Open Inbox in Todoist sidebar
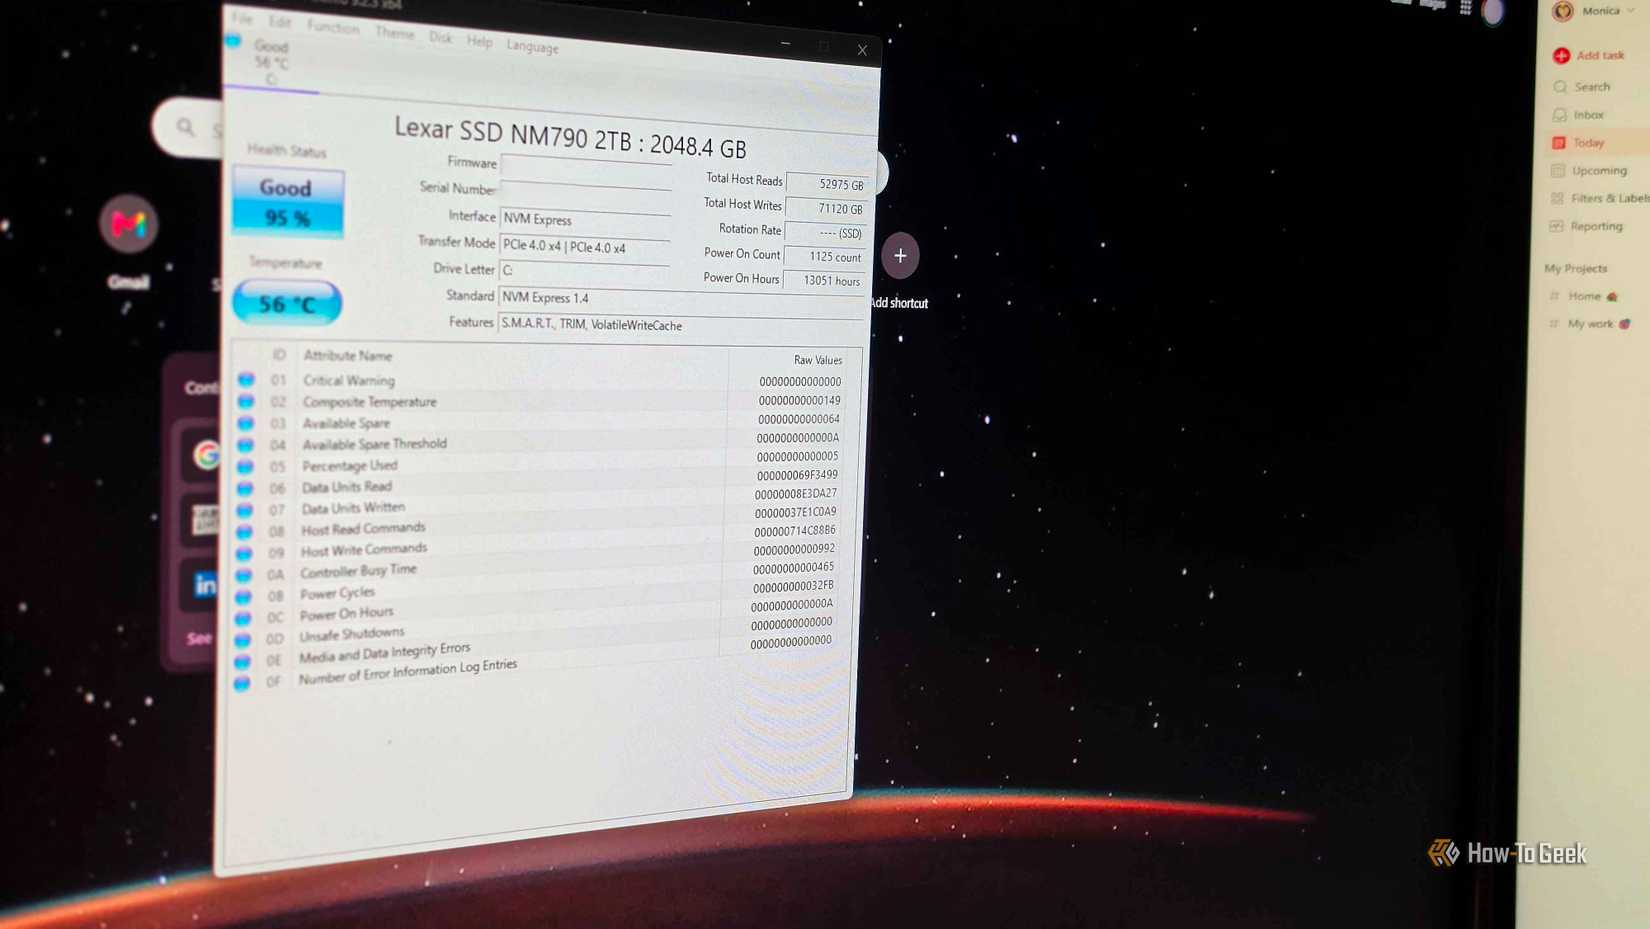This screenshot has height=929, width=1650. click(x=1578, y=115)
